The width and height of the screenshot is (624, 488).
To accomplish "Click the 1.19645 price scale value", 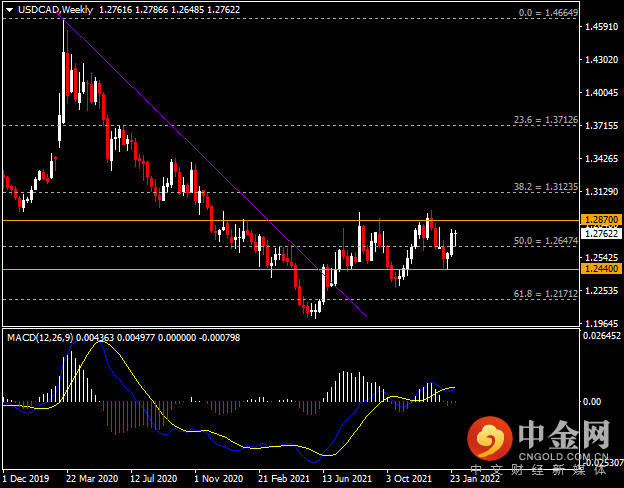I will pos(601,323).
